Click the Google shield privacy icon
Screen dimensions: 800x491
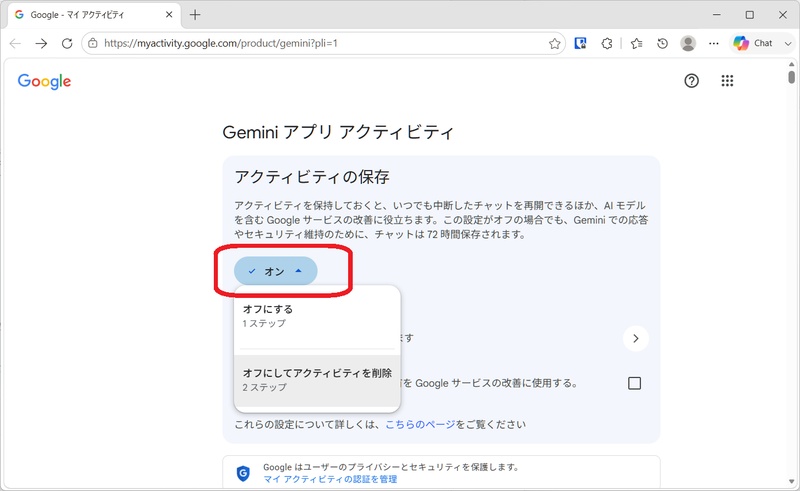243,473
